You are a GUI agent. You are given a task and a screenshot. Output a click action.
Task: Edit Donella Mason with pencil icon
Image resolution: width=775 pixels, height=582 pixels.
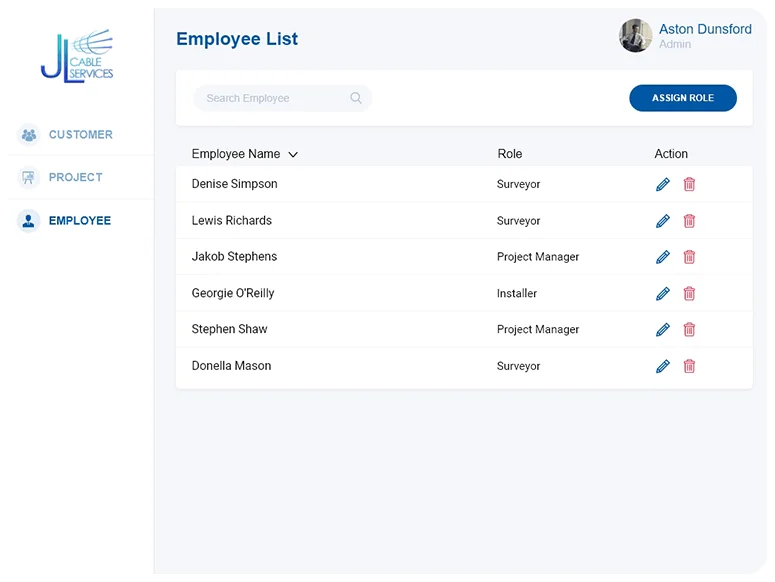pyautogui.click(x=662, y=366)
